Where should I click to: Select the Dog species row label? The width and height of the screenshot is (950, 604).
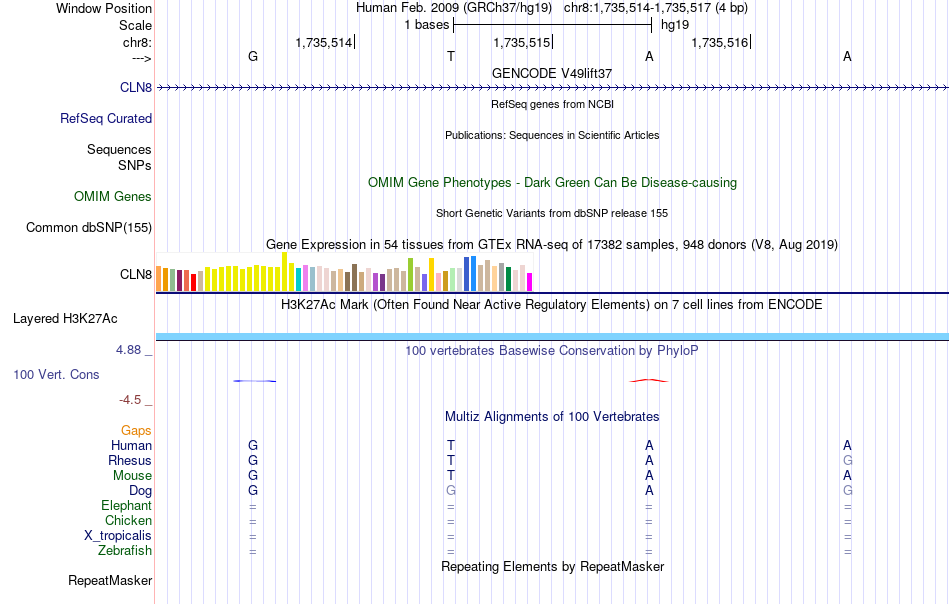click(x=140, y=491)
